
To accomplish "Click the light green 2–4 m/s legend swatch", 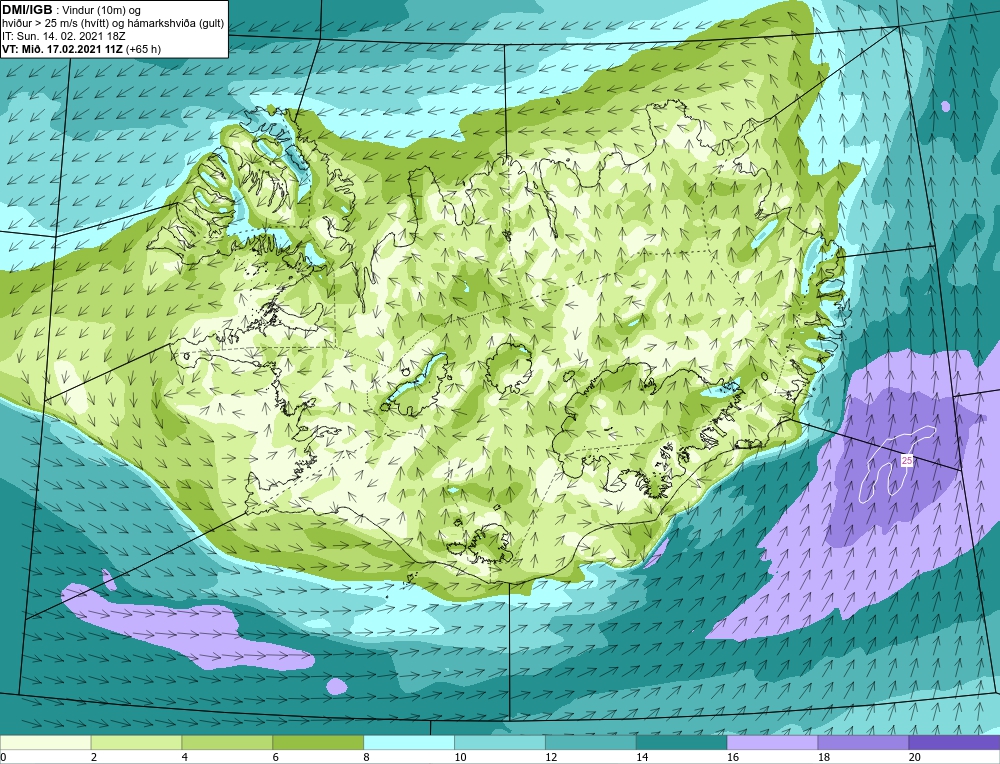I will pos(136,742).
